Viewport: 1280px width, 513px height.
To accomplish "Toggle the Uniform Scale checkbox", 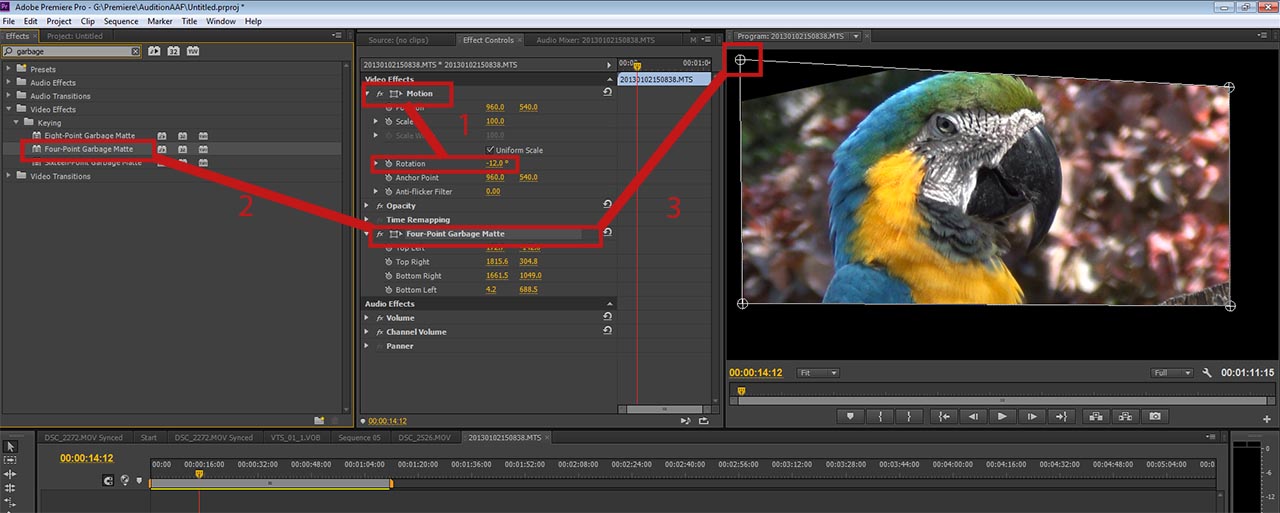I will 490,150.
